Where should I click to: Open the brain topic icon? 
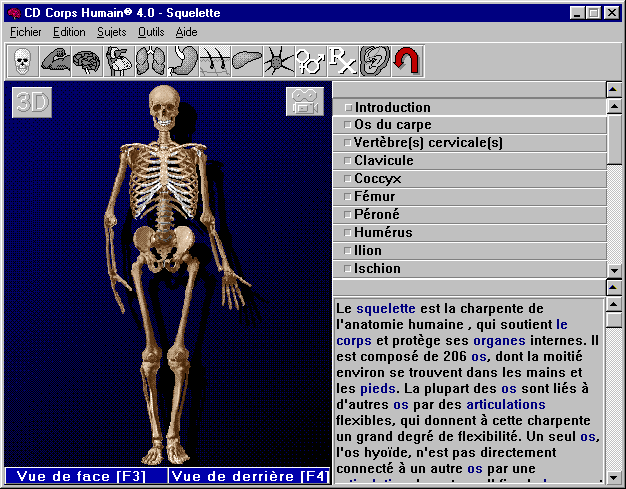pyautogui.click(x=86, y=61)
